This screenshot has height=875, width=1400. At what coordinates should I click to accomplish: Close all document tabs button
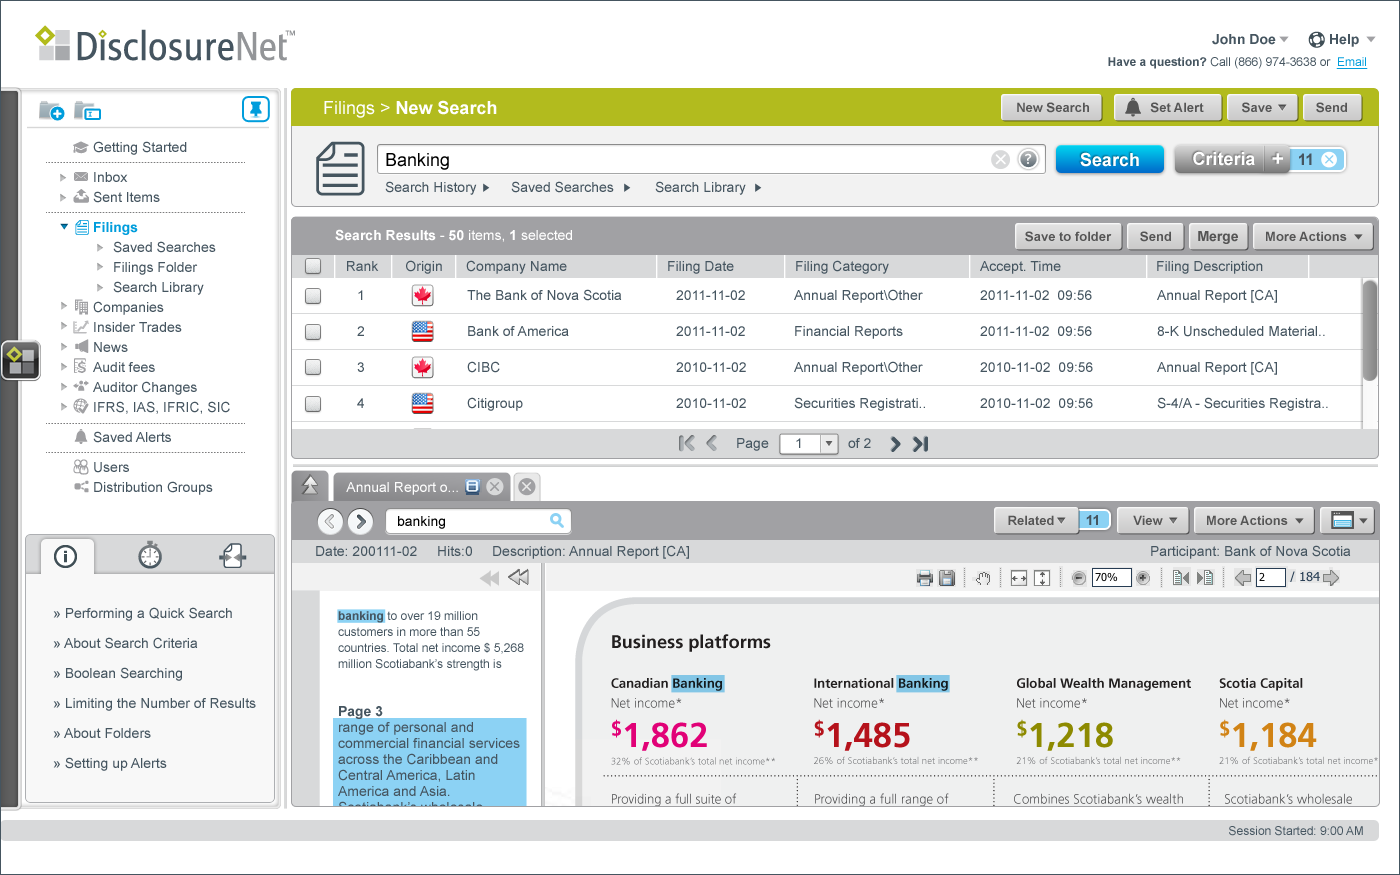click(527, 487)
